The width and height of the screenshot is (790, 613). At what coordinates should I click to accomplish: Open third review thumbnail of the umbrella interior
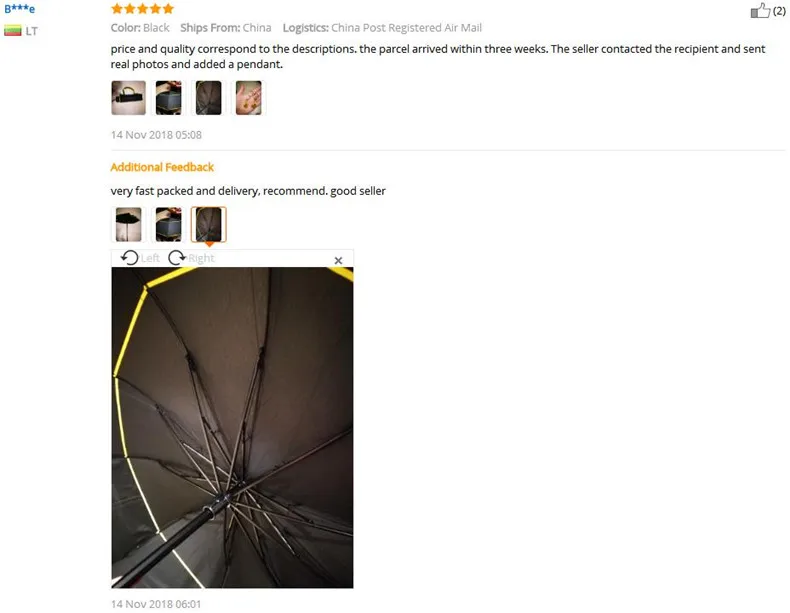209,98
